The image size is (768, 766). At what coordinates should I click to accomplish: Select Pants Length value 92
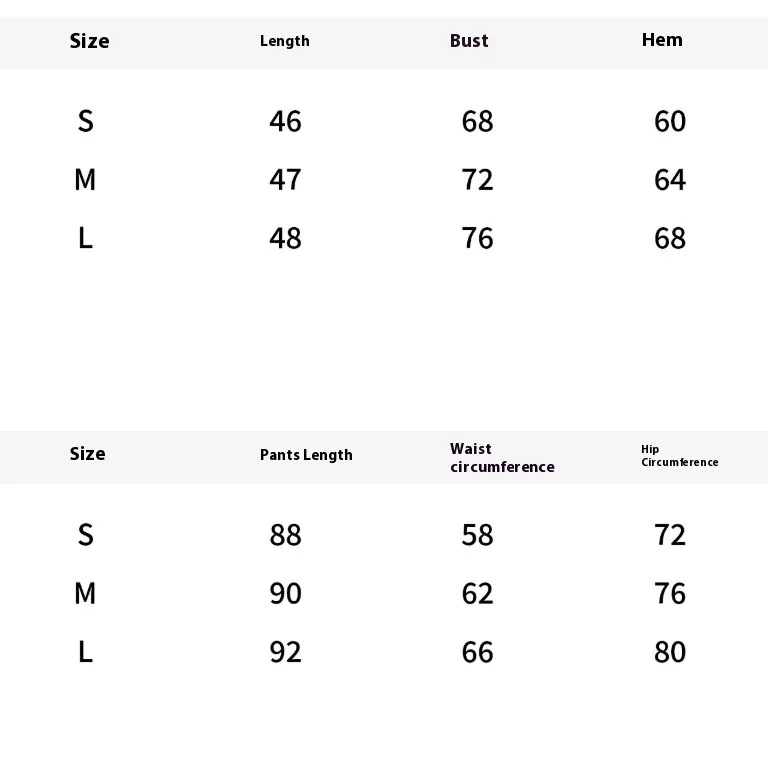point(285,652)
